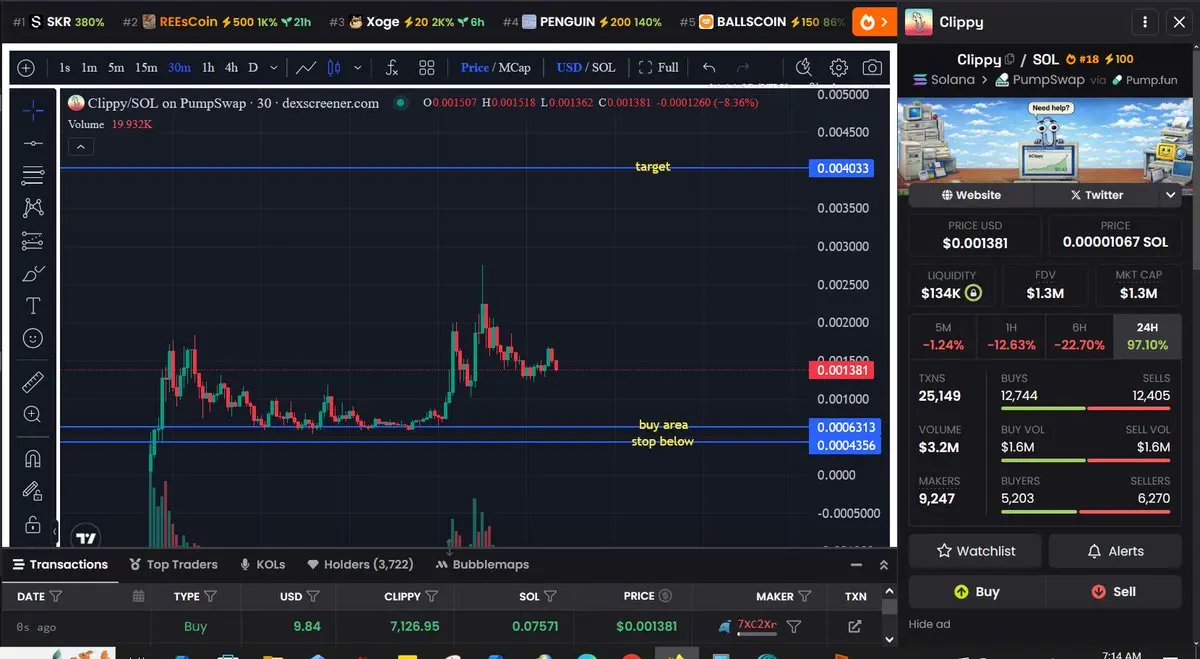The height and width of the screenshot is (659, 1200).
Task: Open the indicators fx menu
Action: click(392, 68)
